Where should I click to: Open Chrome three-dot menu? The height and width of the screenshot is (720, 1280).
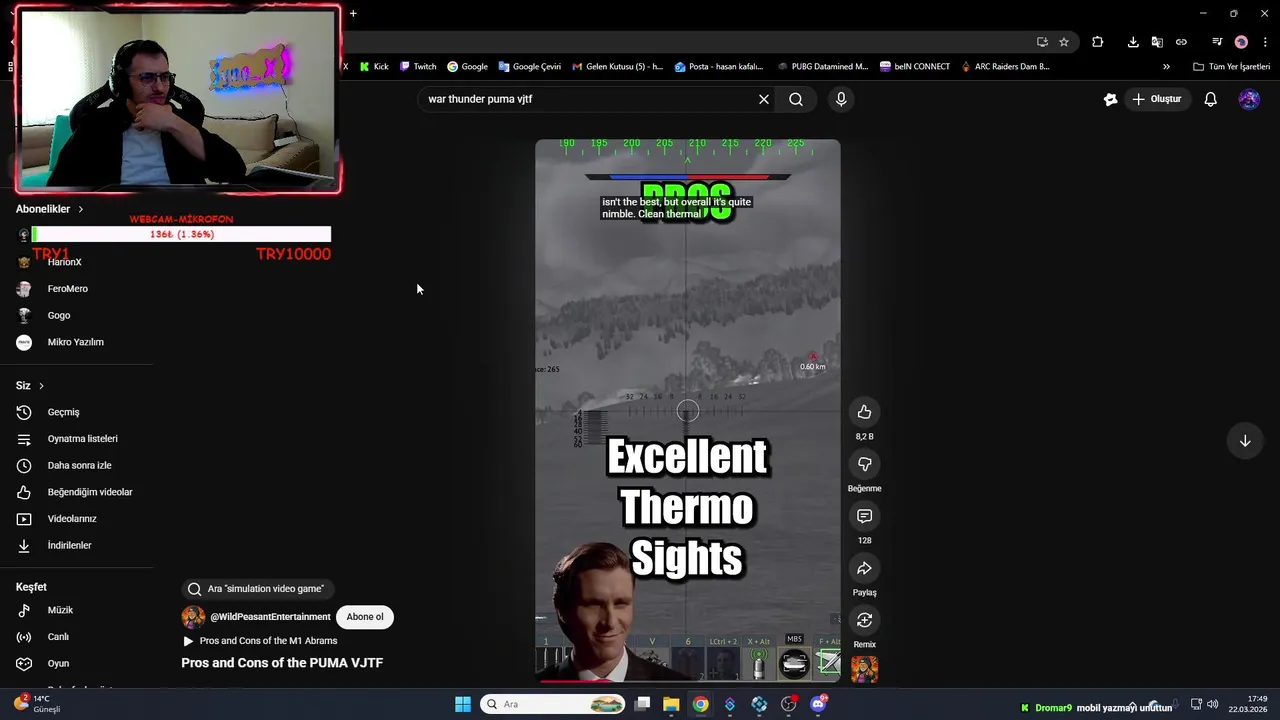(1265, 42)
